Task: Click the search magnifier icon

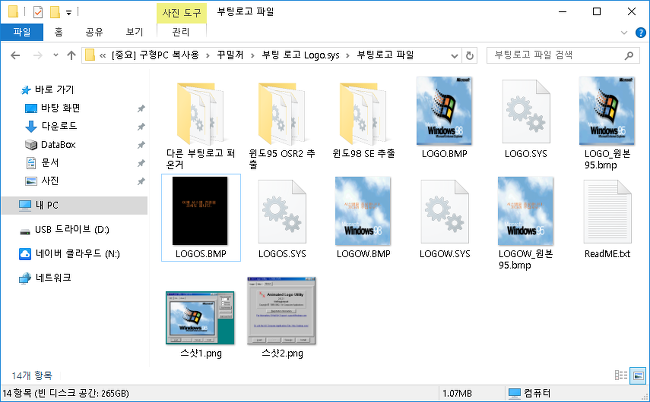Action: tap(629, 56)
